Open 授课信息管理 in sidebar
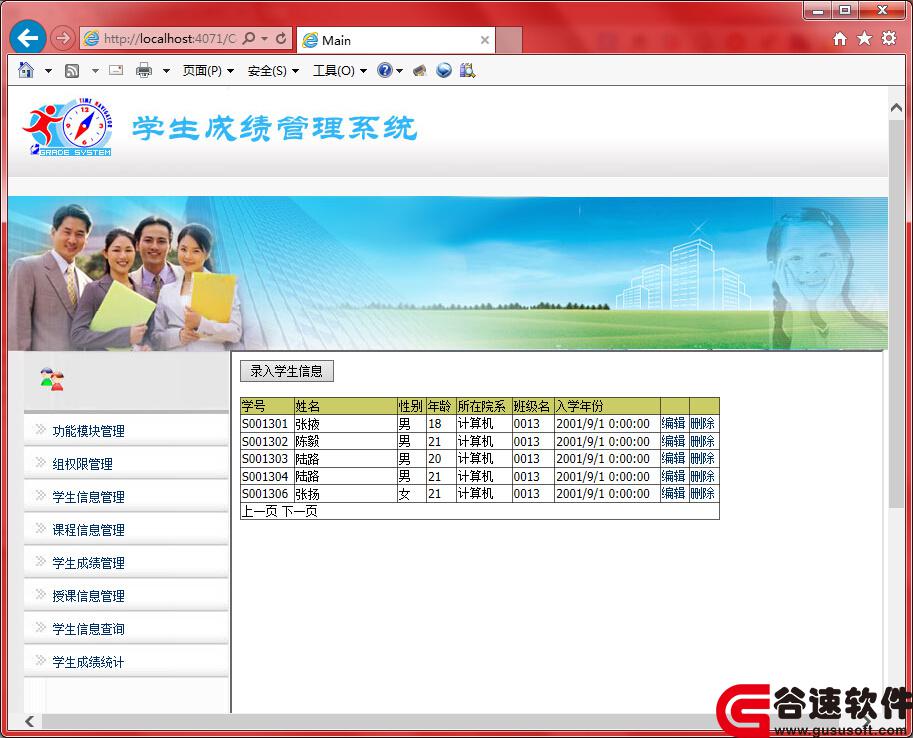This screenshot has height=738, width=913. [x=89, y=596]
